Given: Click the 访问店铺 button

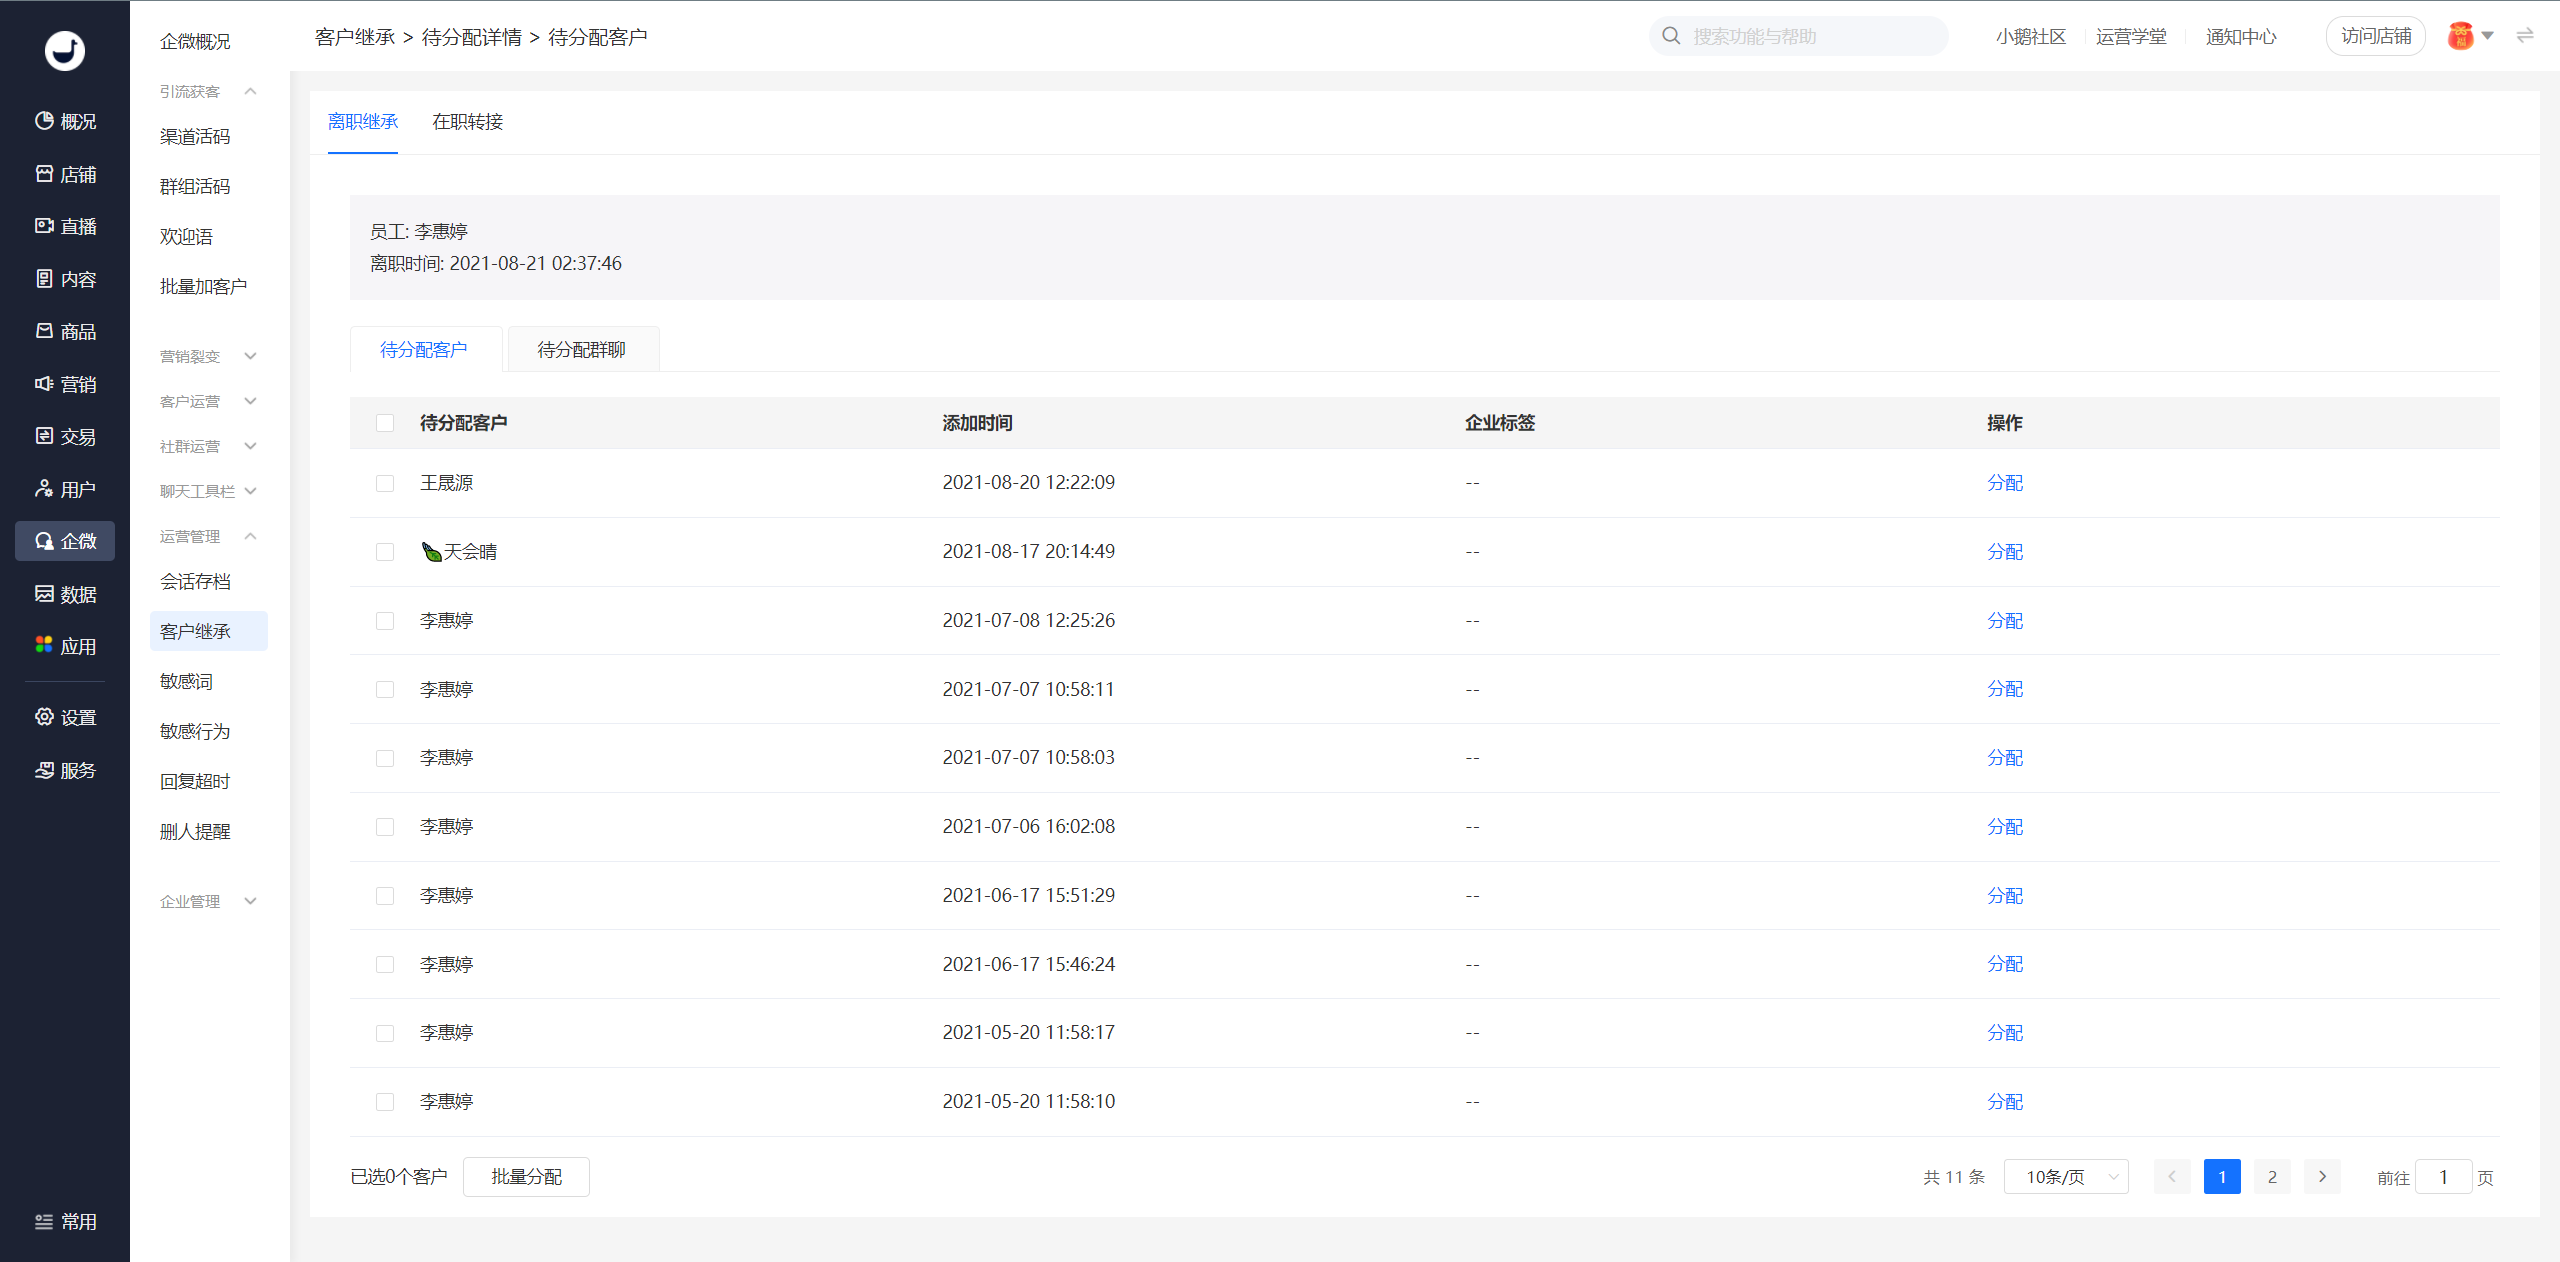Looking at the screenshot, I should pyautogui.click(x=2376, y=36).
